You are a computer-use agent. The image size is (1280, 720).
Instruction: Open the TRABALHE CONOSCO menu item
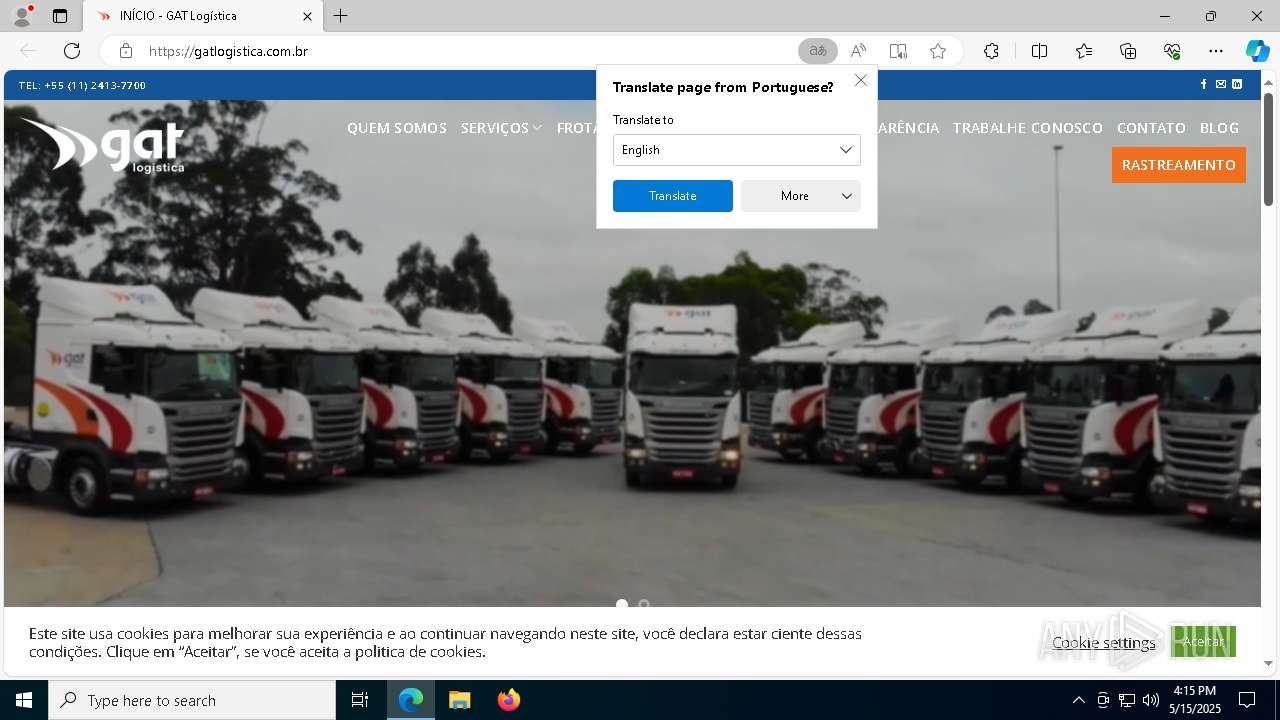click(1028, 128)
